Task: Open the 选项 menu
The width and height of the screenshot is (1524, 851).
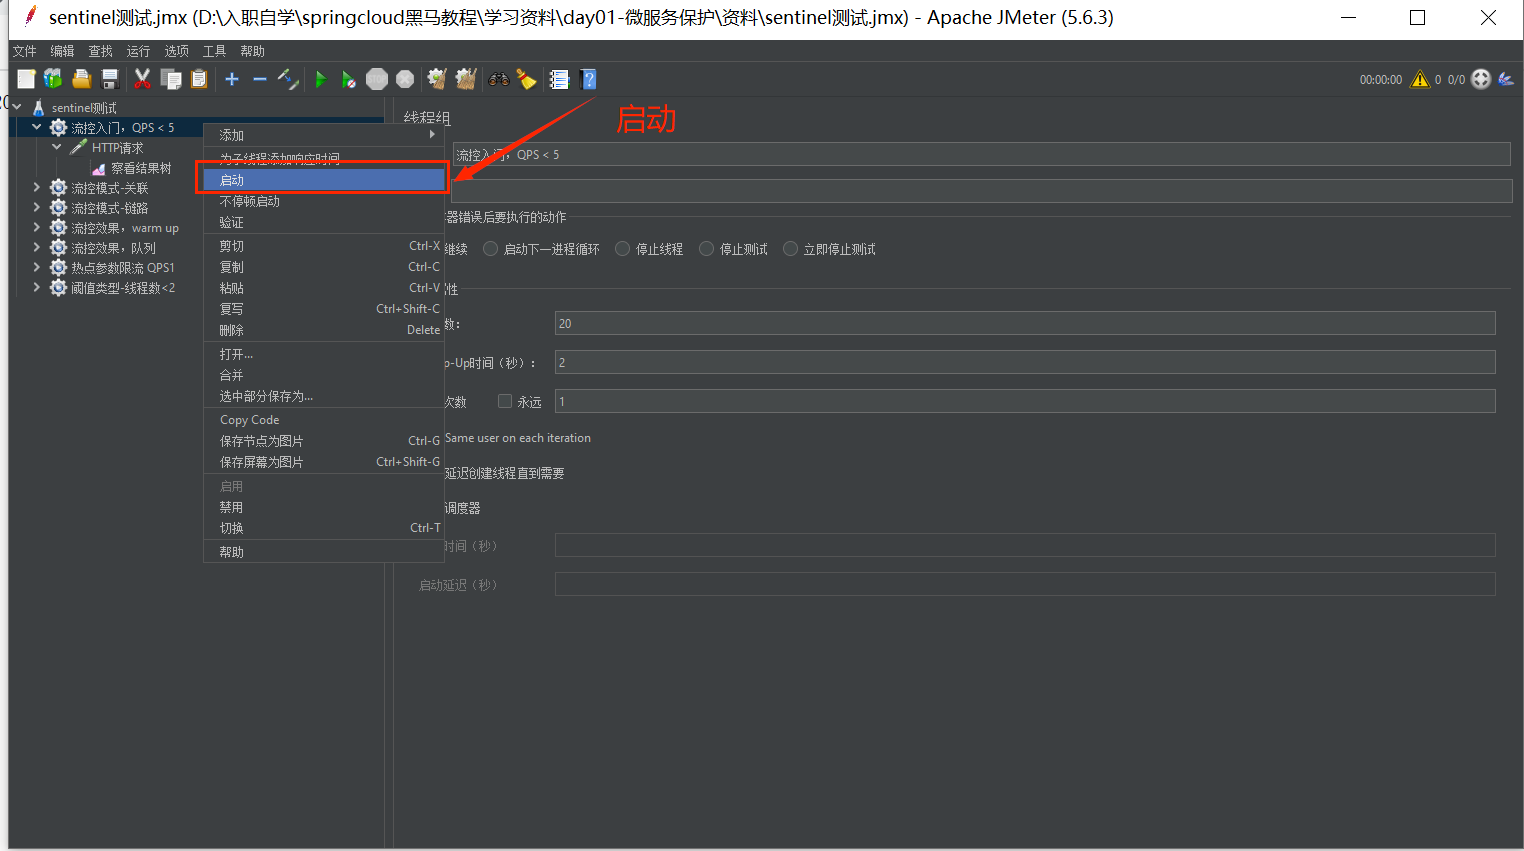Action: [x=177, y=51]
